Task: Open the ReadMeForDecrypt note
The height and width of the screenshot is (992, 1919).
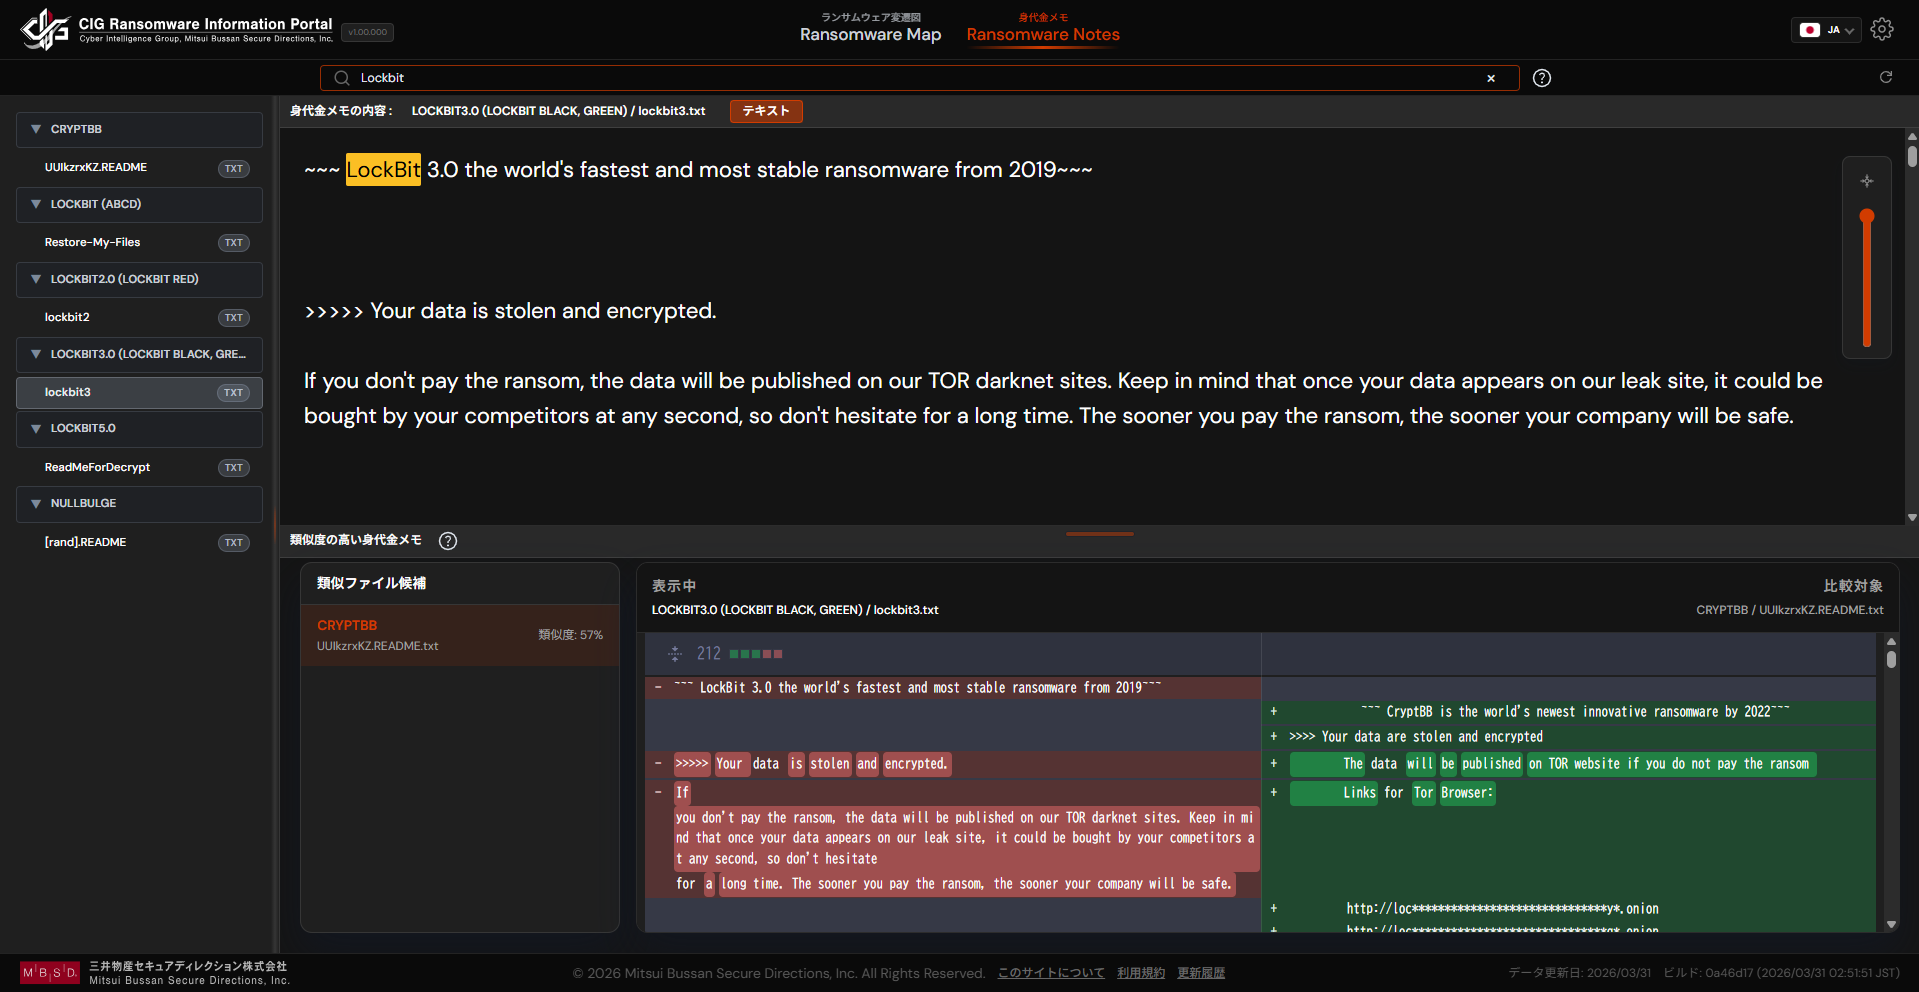Action: tap(139, 468)
